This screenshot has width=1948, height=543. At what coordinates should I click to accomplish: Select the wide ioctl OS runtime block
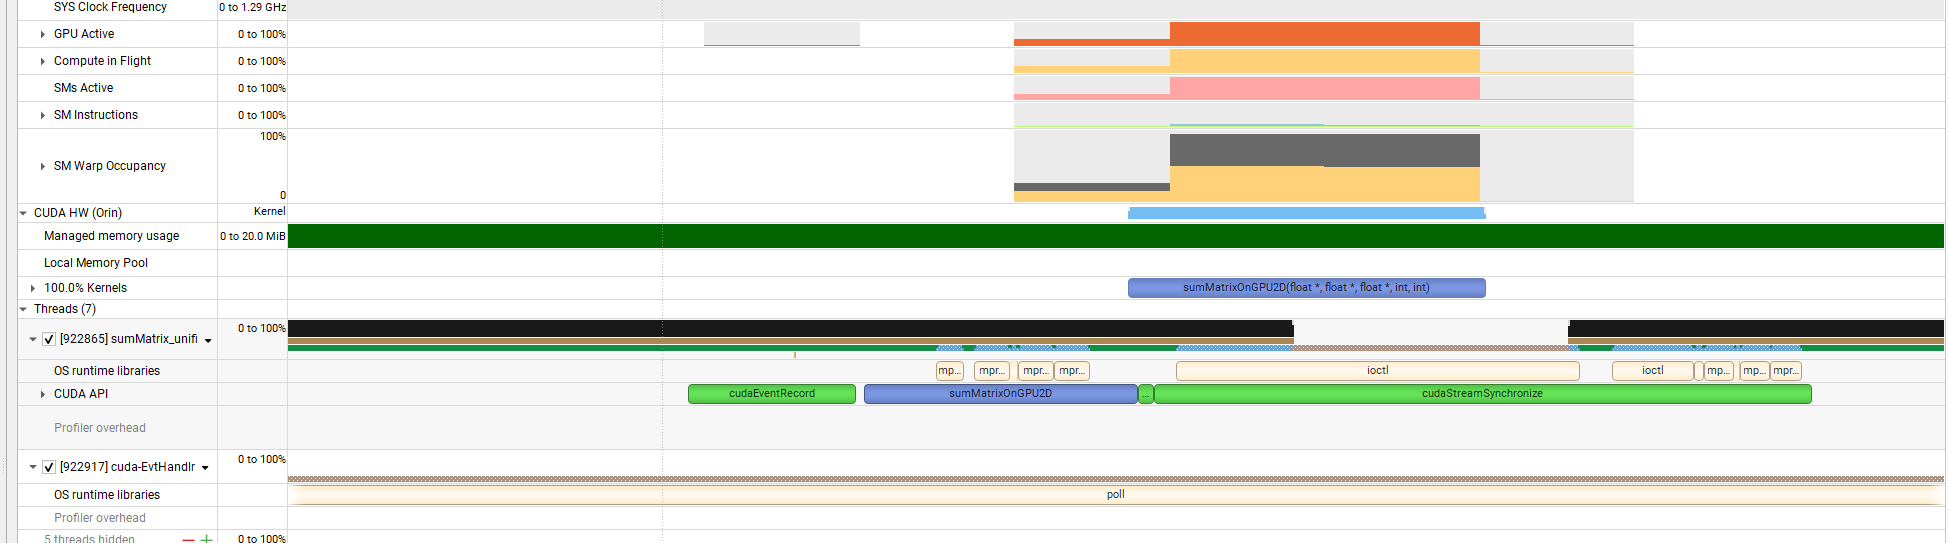[x=1377, y=371]
